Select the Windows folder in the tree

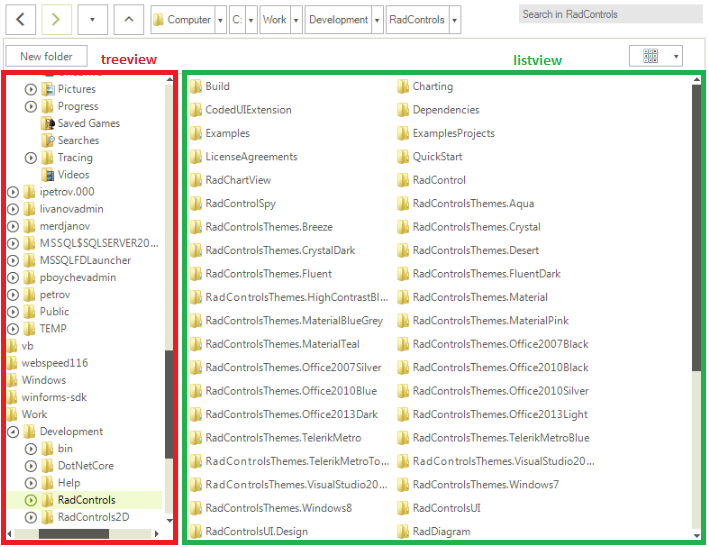click(43, 380)
